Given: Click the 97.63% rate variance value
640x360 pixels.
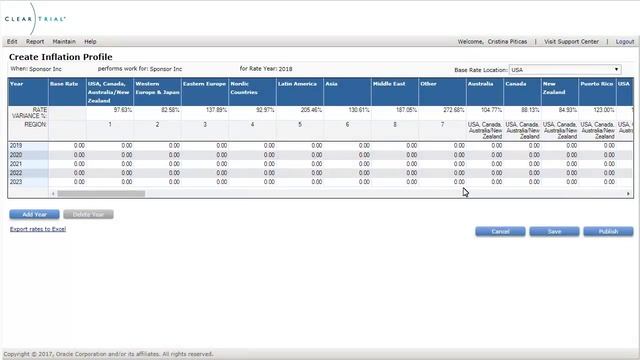Looking at the screenshot, I should 122,110.
